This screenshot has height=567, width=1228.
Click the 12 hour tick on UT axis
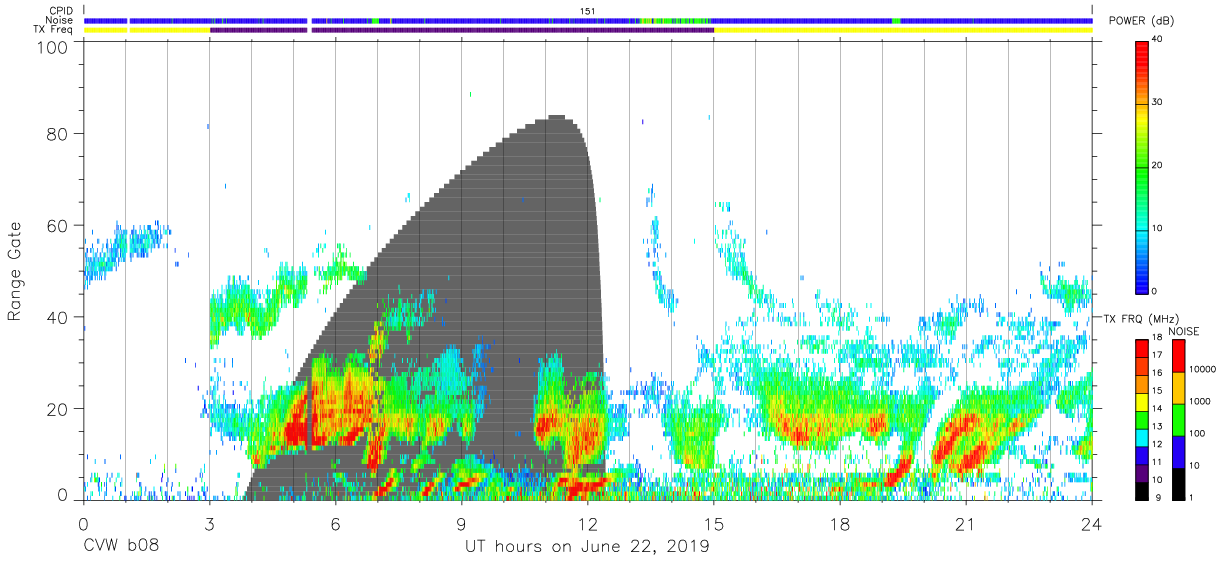[588, 523]
